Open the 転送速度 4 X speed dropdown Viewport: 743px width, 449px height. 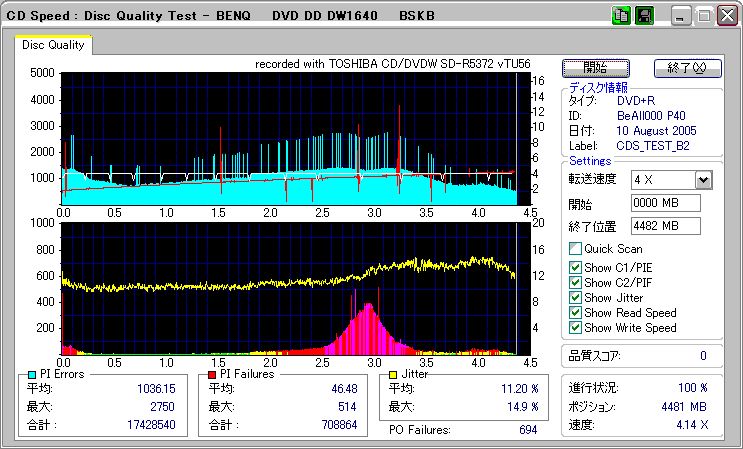[x=703, y=180]
